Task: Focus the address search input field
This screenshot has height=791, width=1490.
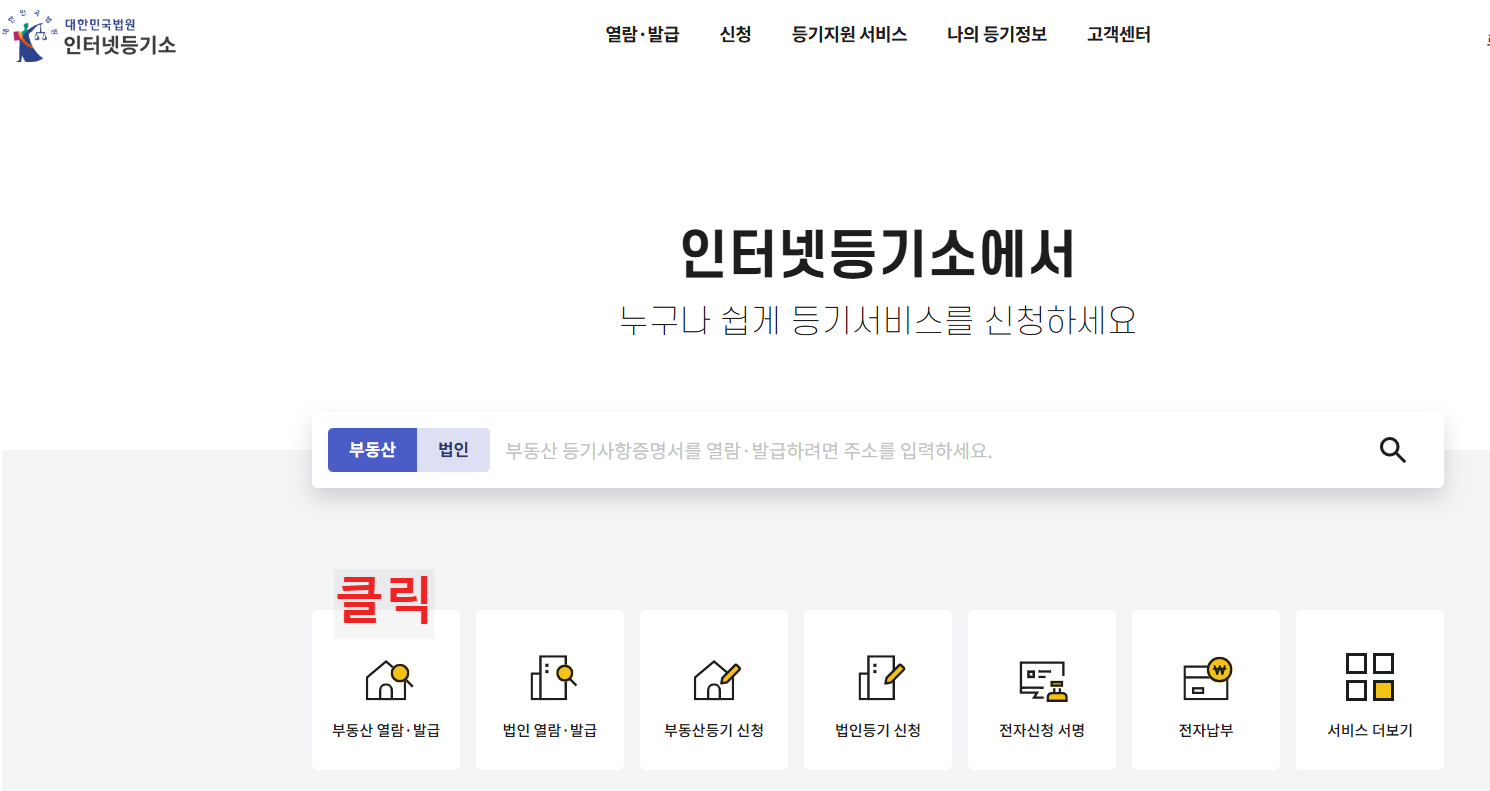Action: pyautogui.click(x=900, y=449)
